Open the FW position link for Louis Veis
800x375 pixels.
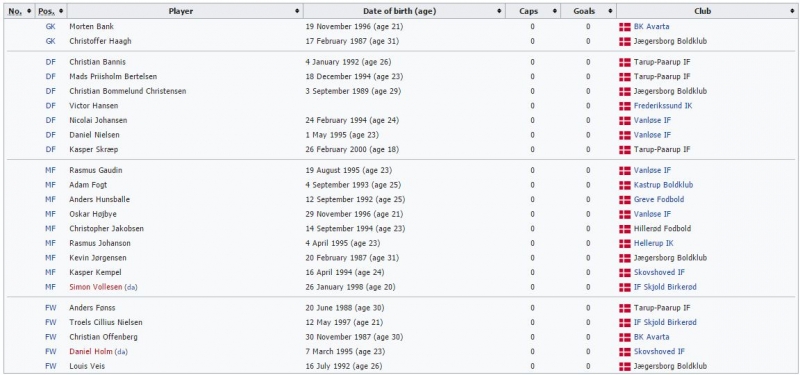51,366
